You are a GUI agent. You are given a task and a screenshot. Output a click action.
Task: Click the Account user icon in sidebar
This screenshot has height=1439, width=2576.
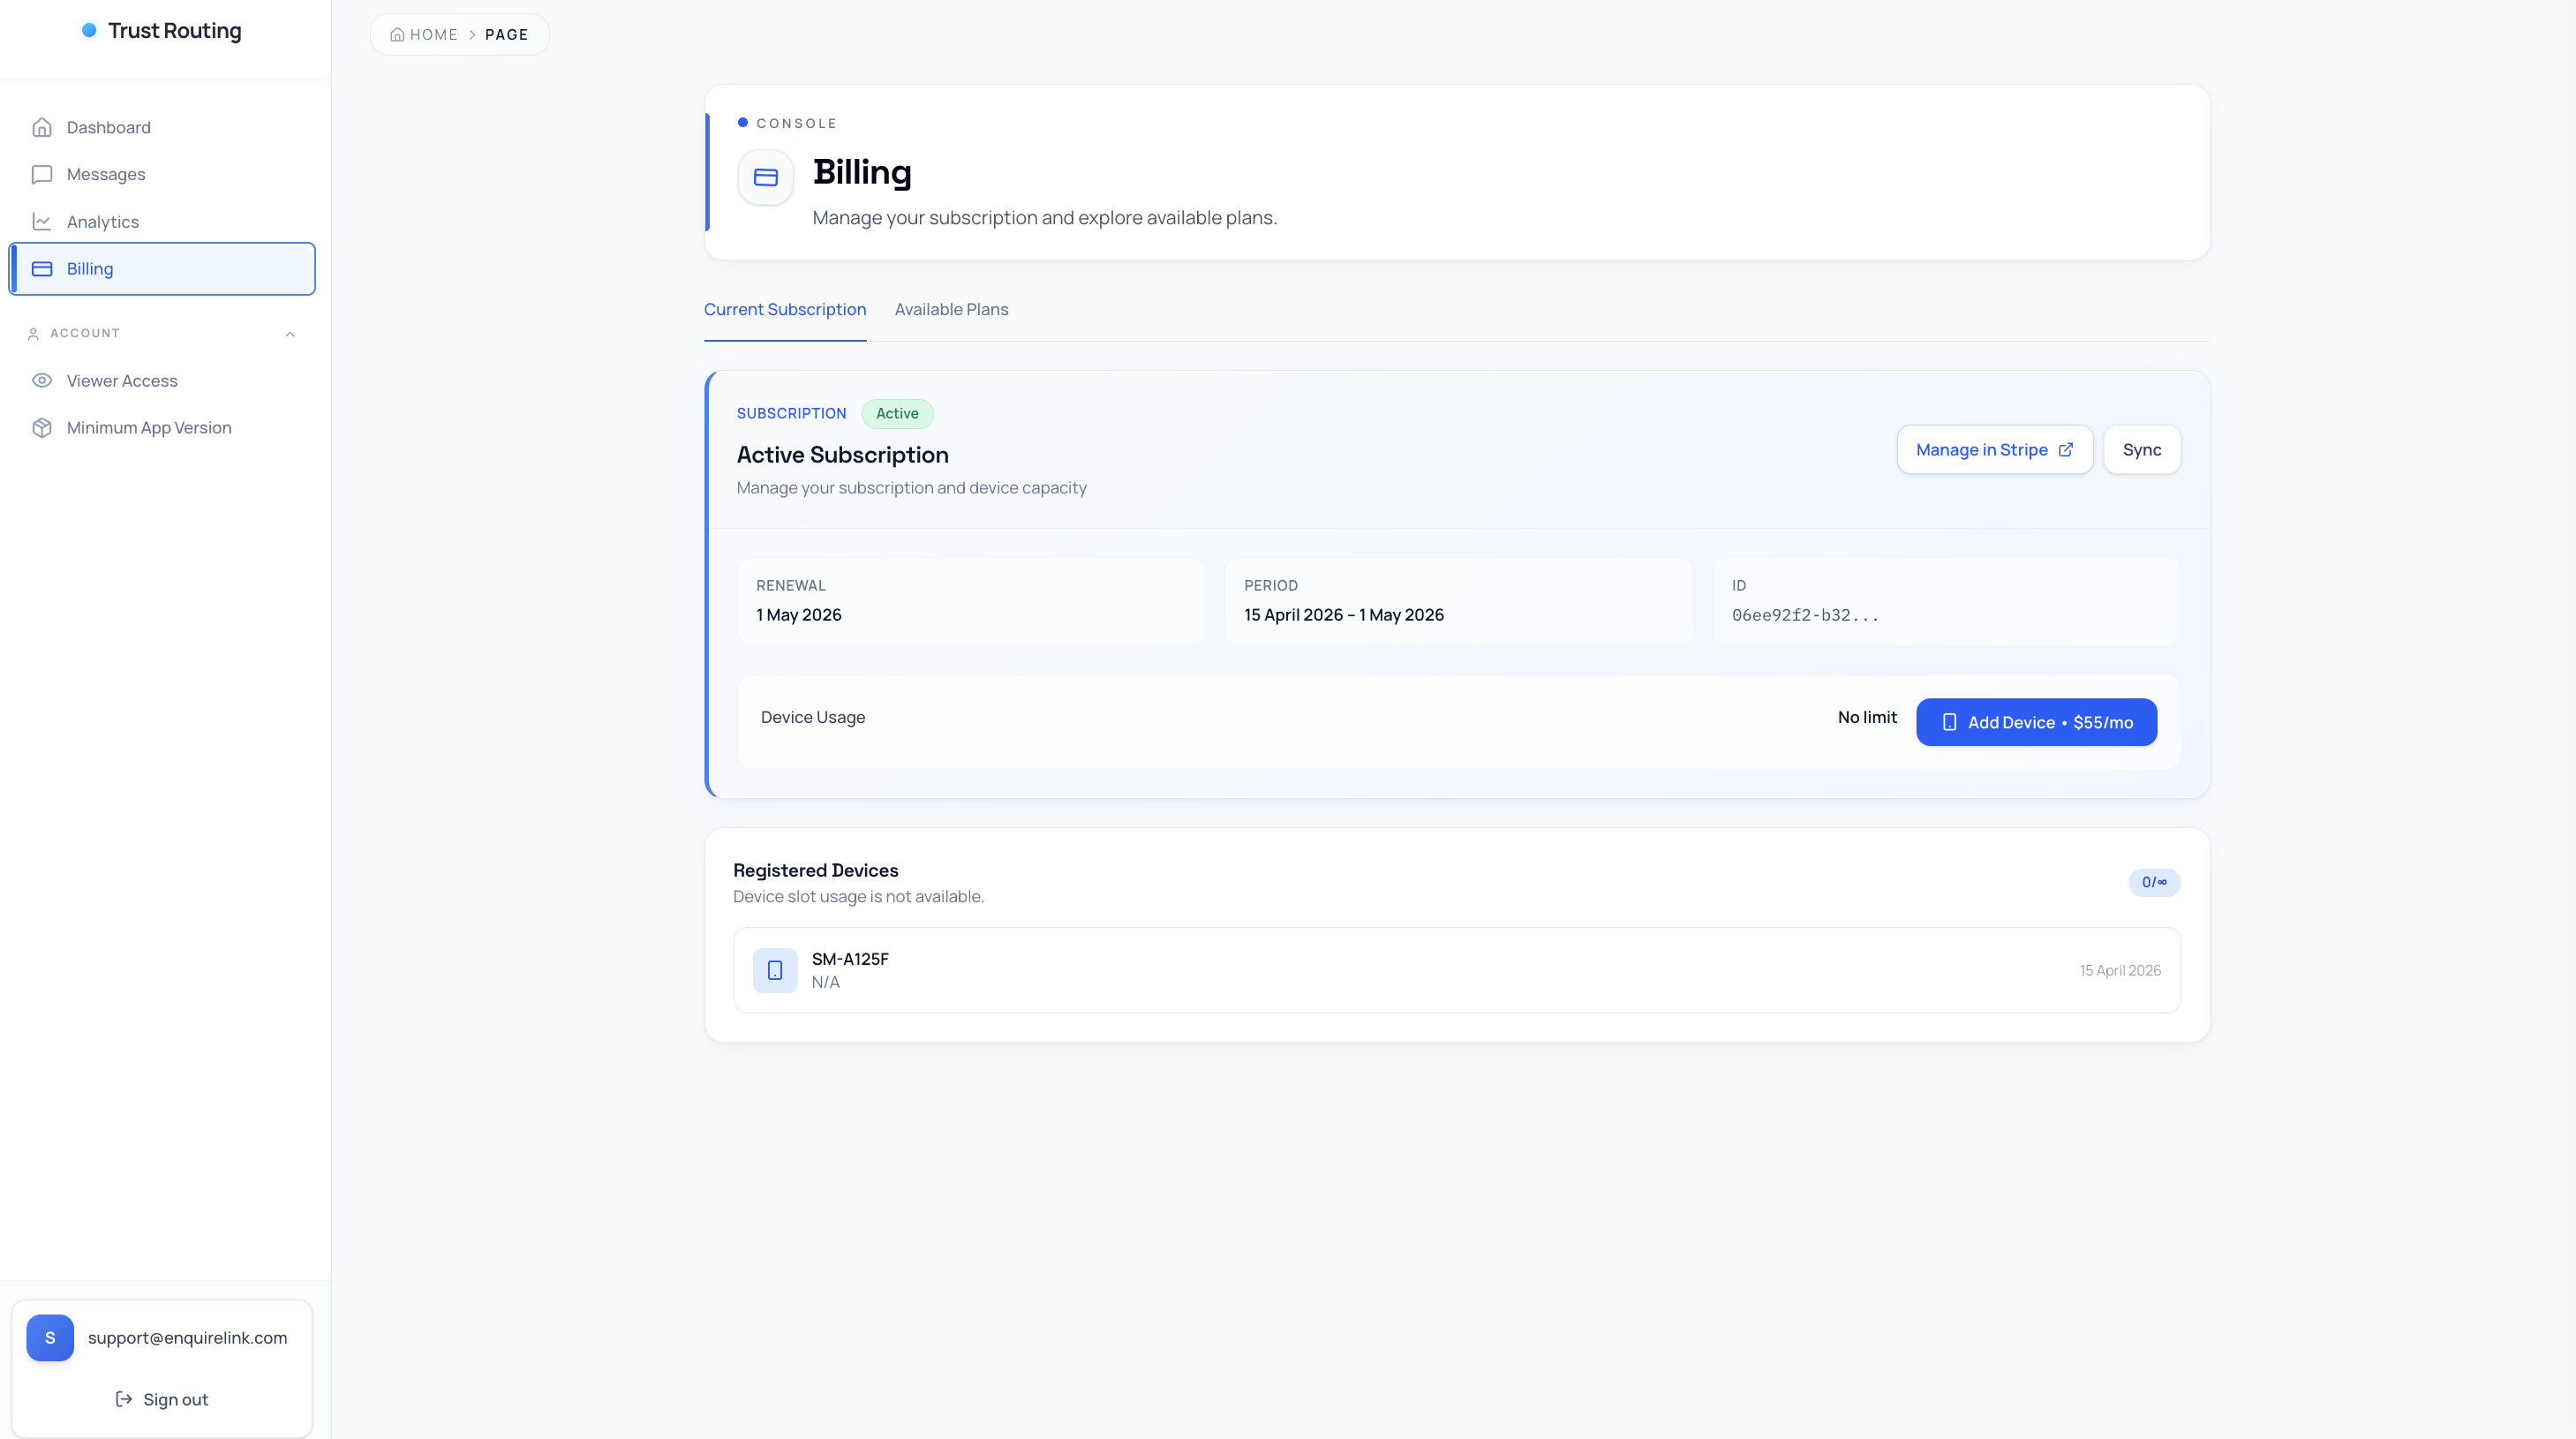pos(33,333)
